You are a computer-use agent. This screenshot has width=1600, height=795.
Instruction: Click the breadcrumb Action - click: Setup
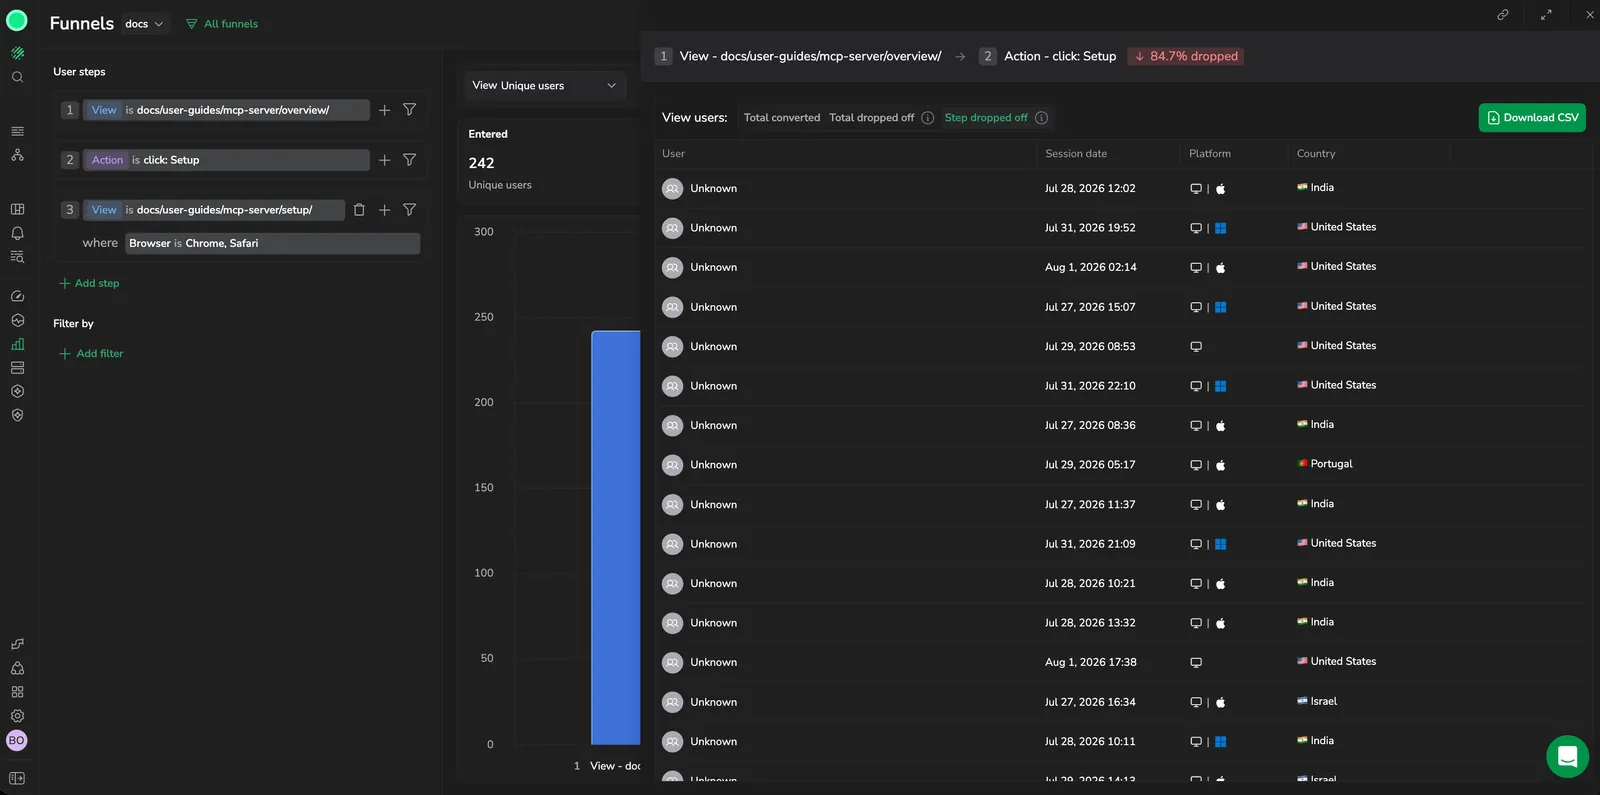[1060, 56]
